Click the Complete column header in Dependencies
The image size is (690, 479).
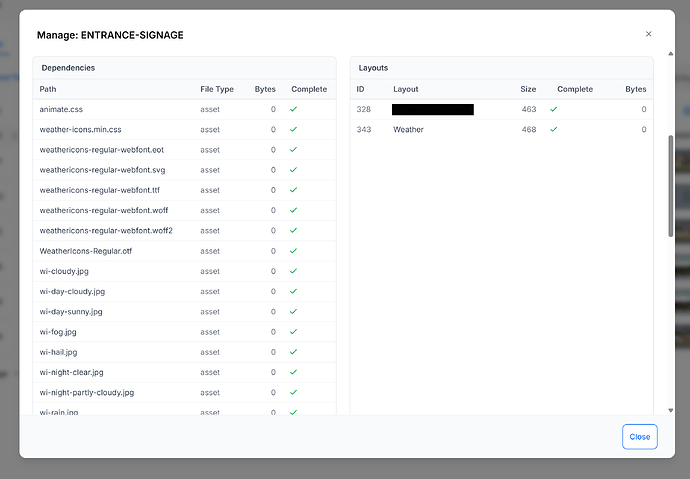pyautogui.click(x=309, y=89)
